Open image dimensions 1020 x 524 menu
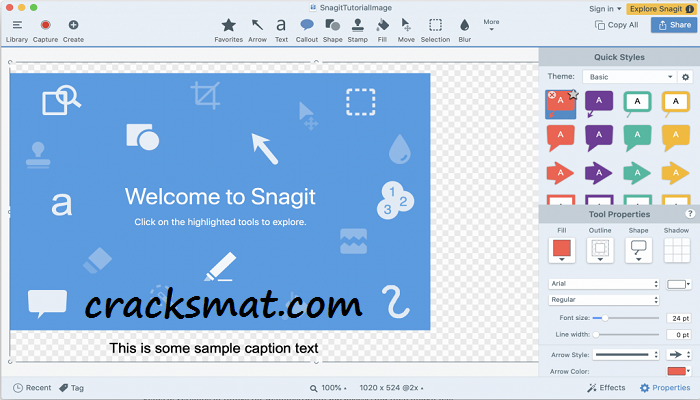 point(392,388)
